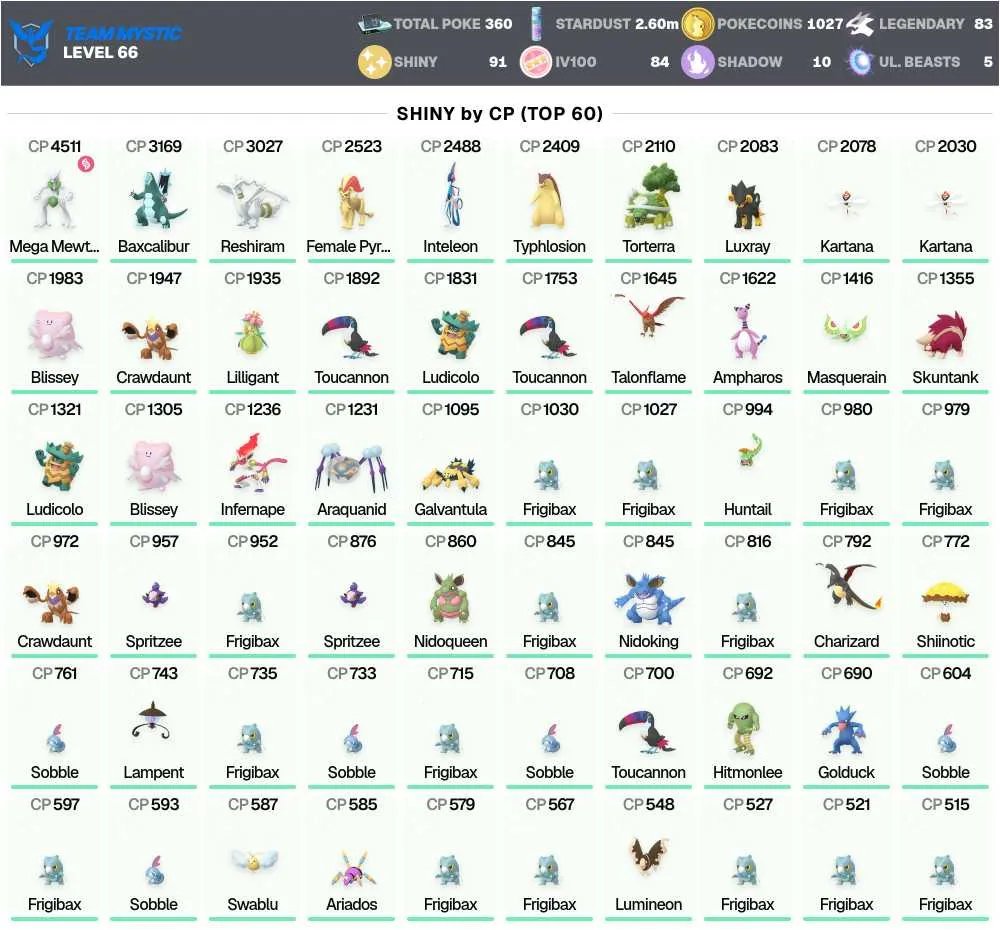
Task: Select the Typhlosion sprite
Action: click(550, 200)
